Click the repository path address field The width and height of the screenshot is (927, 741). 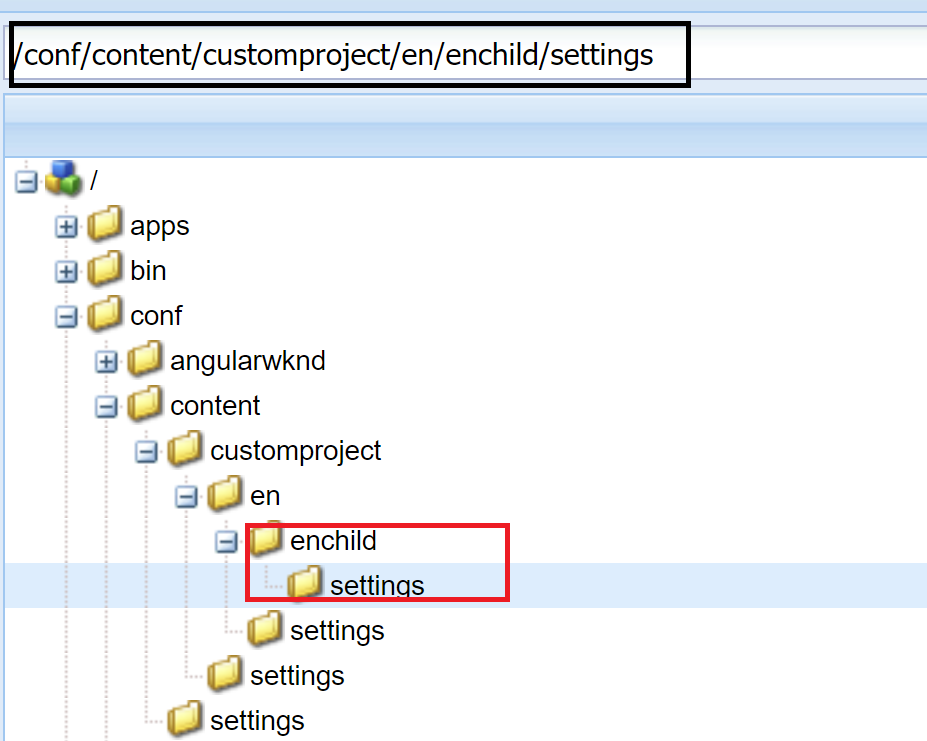point(349,55)
